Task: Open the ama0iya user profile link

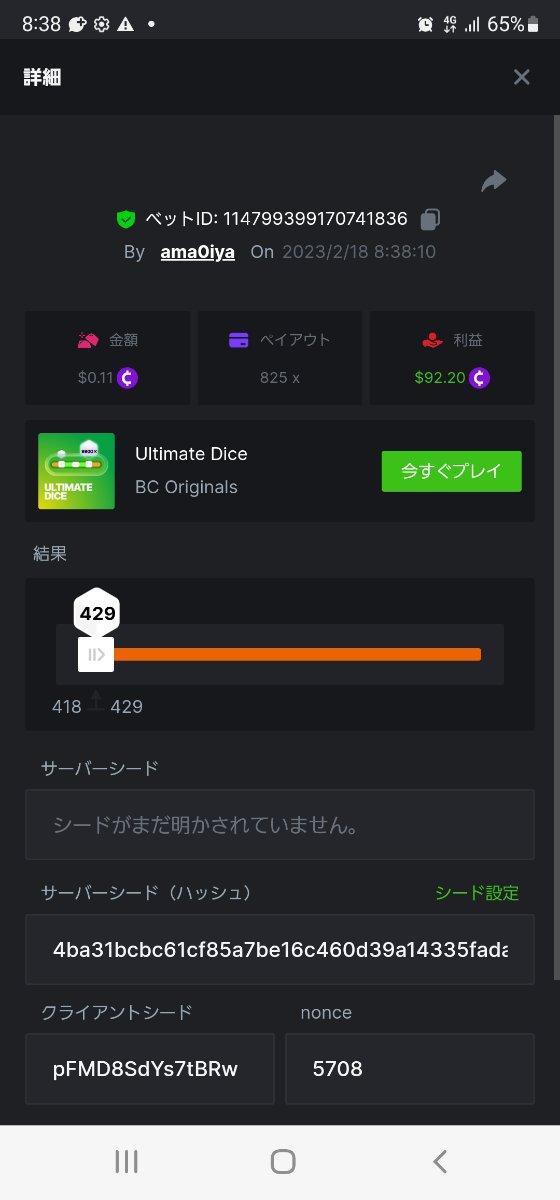Action: [198, 252]
